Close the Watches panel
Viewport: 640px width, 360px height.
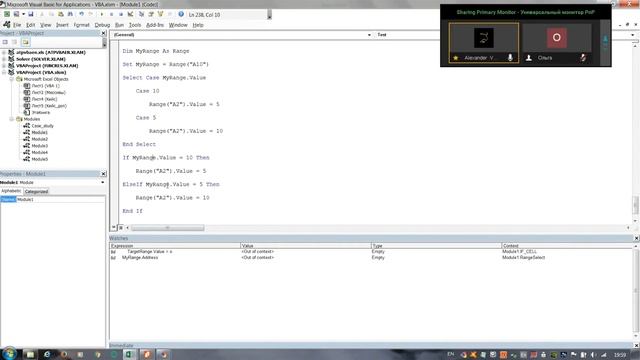[636, 238]
